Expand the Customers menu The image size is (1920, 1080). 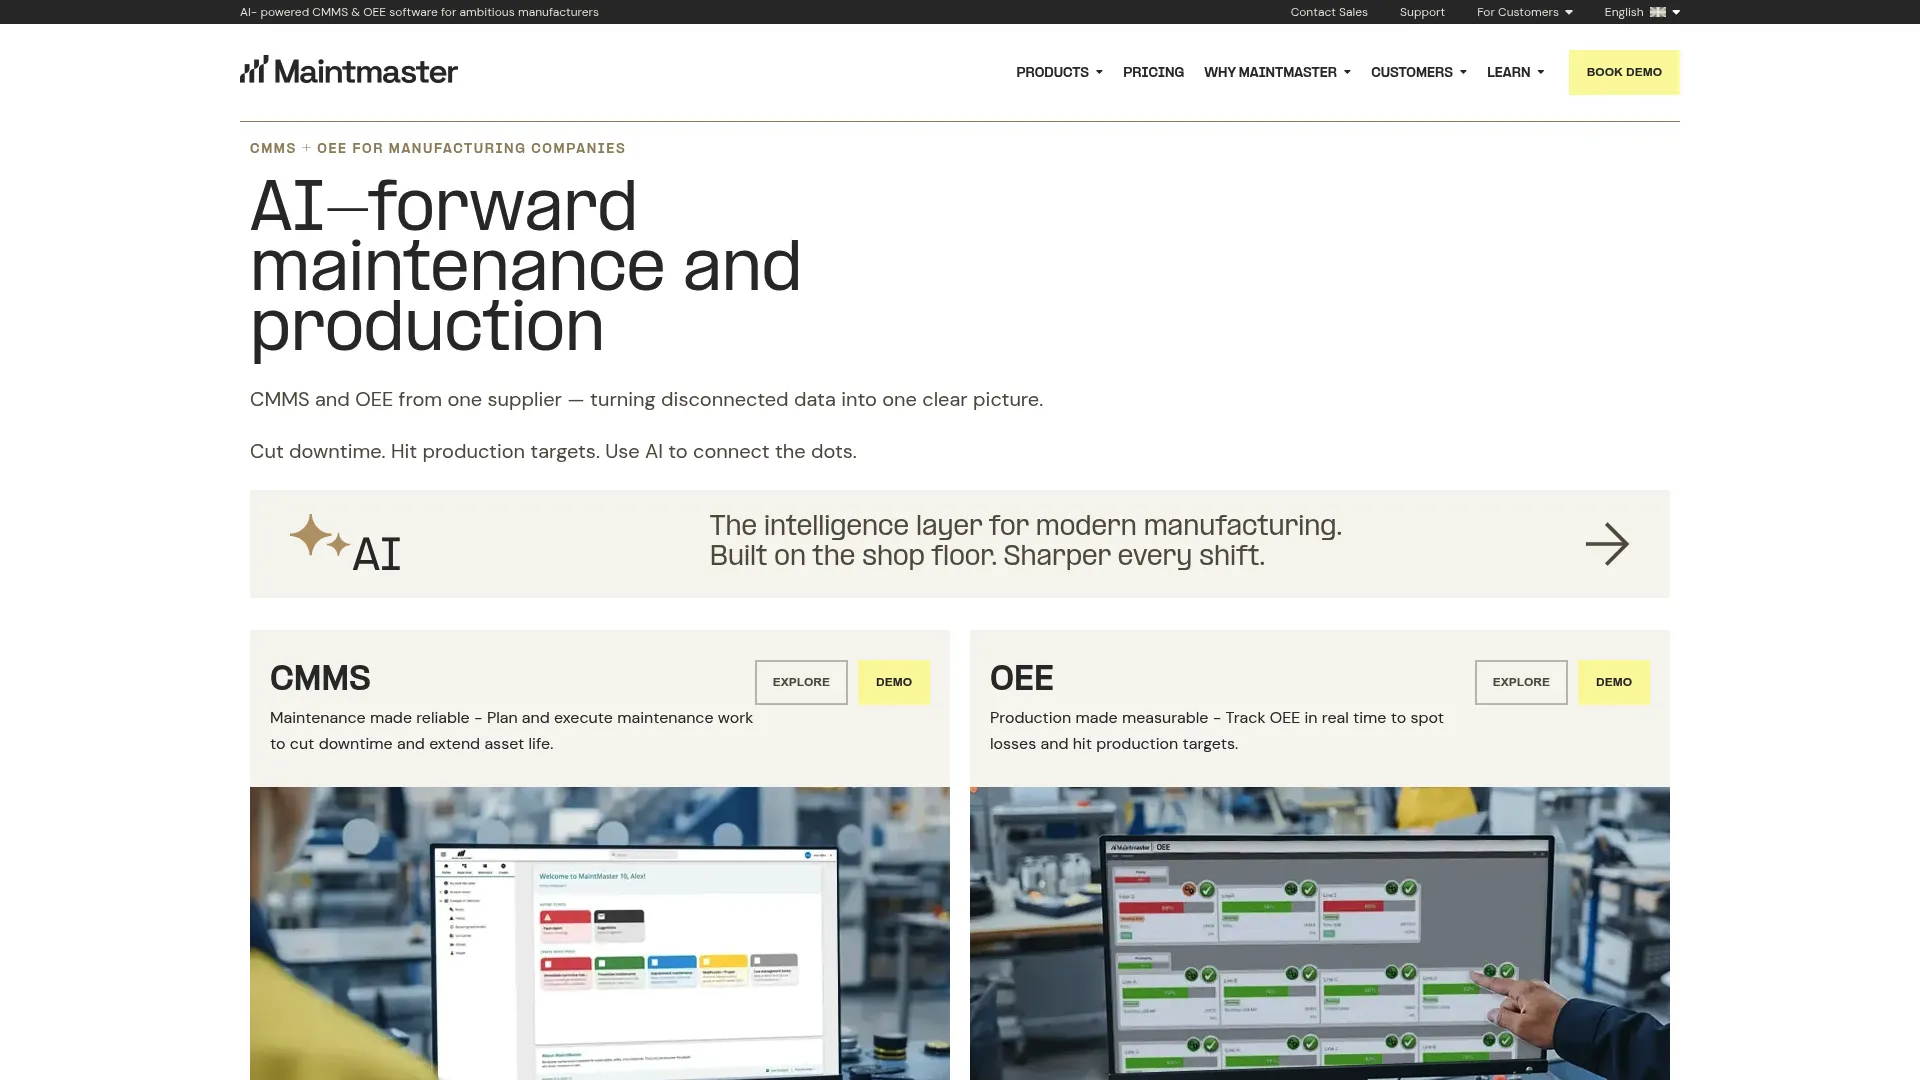1418,72
